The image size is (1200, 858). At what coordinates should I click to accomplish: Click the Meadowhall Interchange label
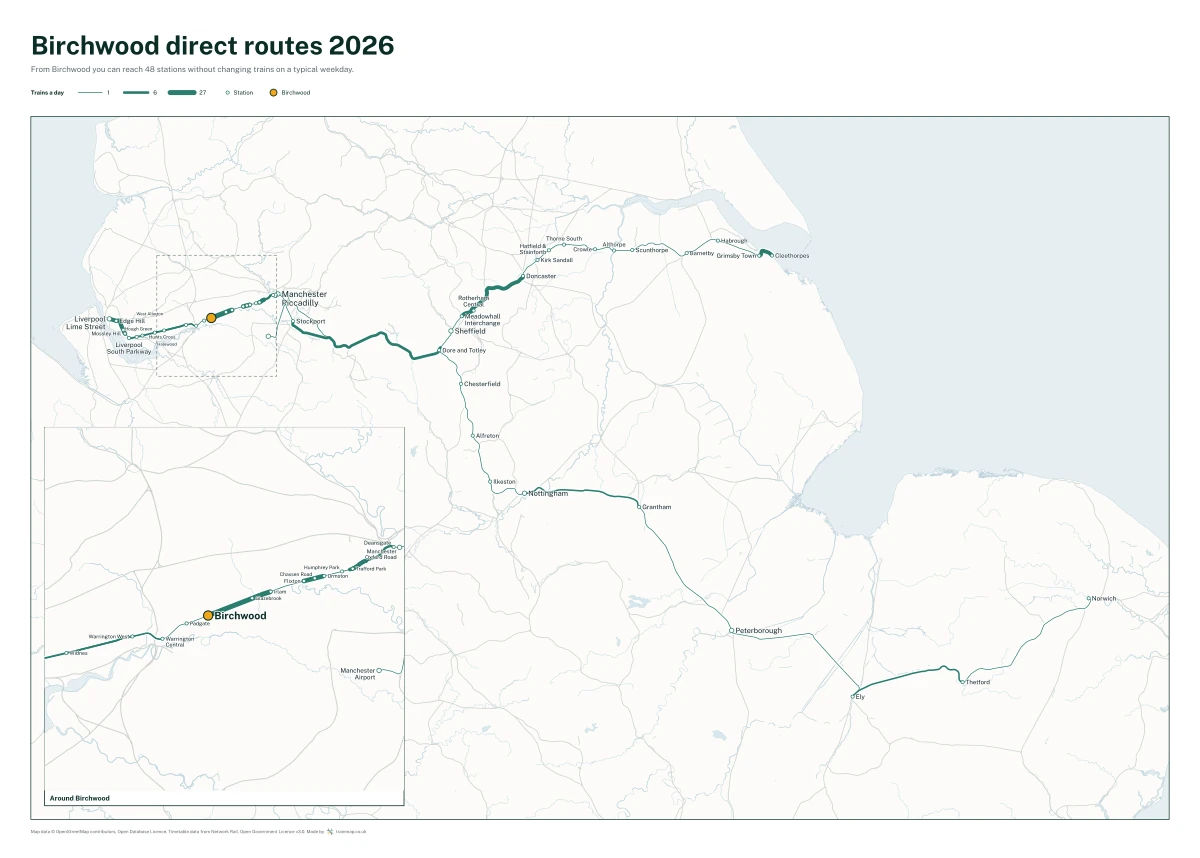pyautogui.click(x=483, y=320)
